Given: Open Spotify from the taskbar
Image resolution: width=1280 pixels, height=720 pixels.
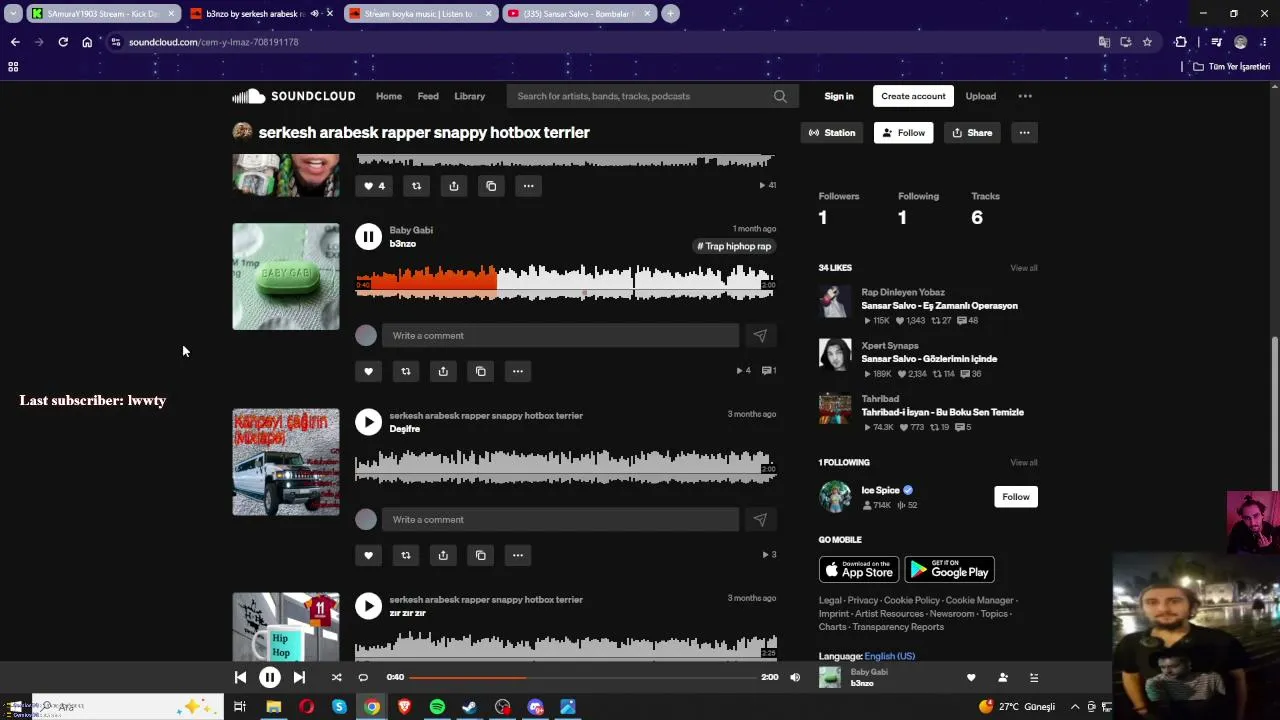Looking at the screenshot, I should point(437,707).
